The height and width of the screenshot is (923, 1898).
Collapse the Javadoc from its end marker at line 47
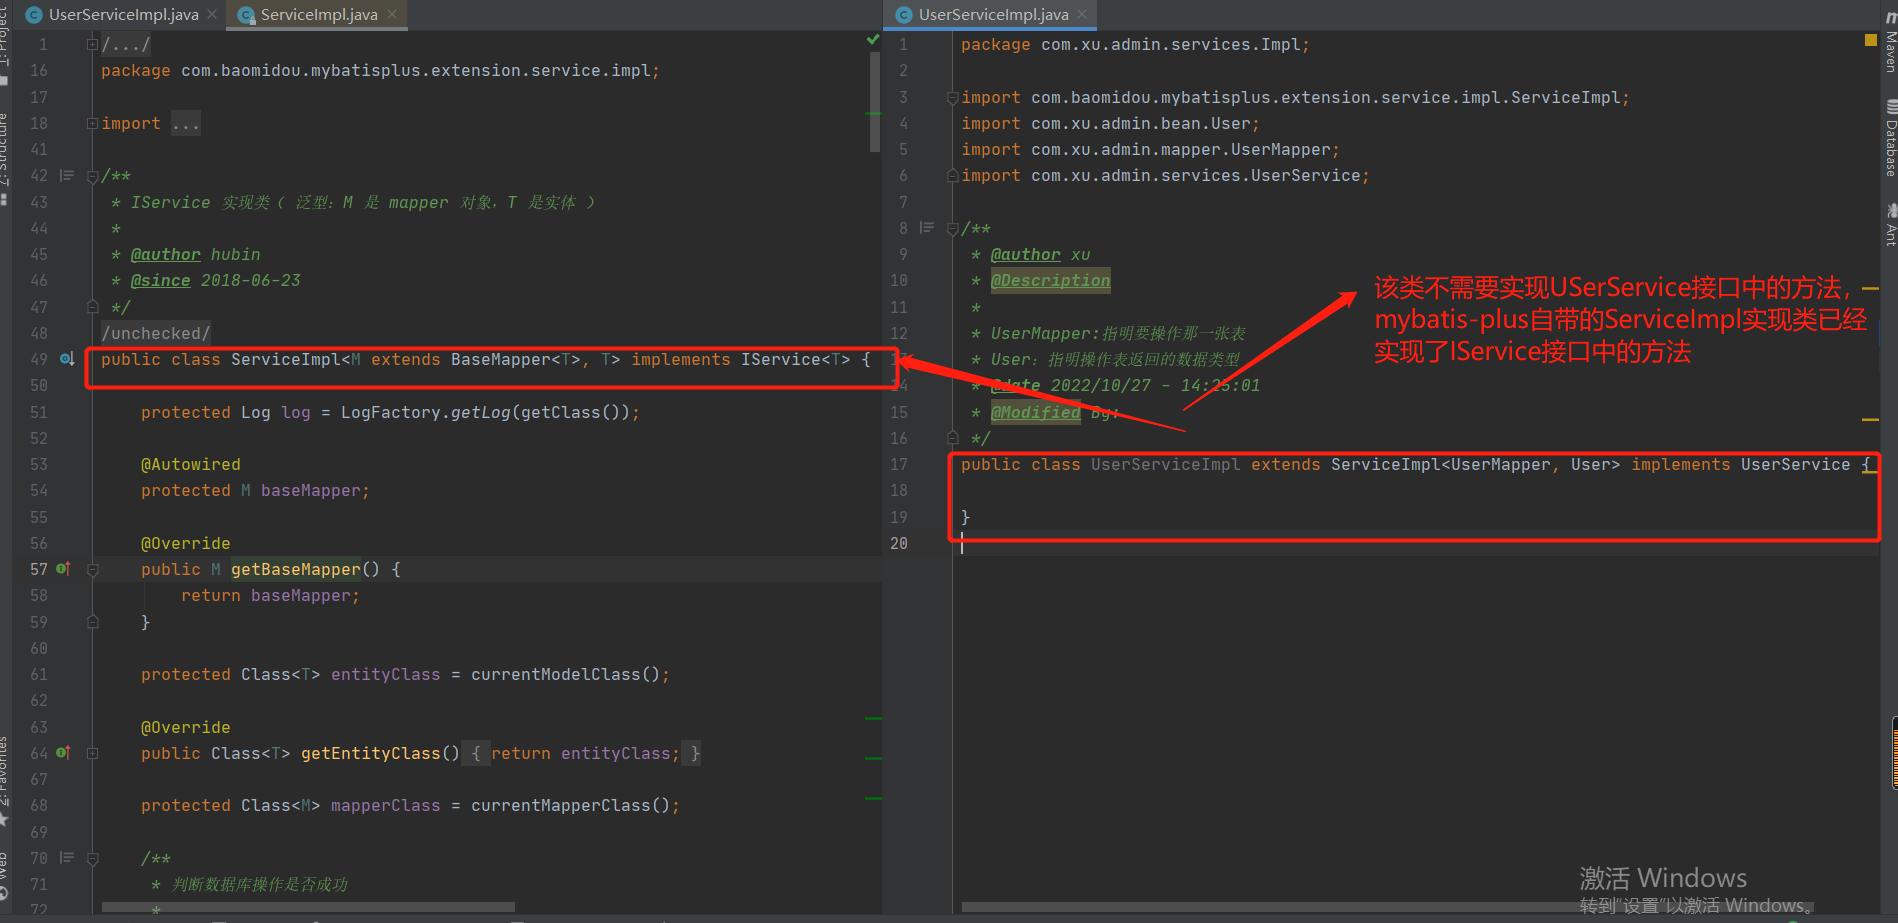click(92, 307)
